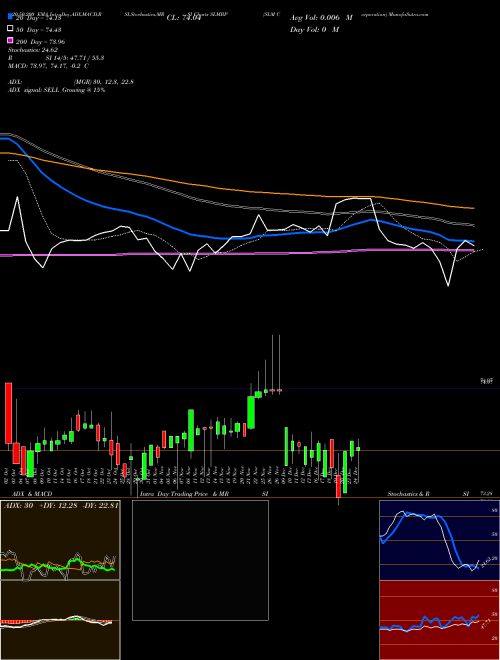Click the 'CL: 74.04' closing price label

184,18
